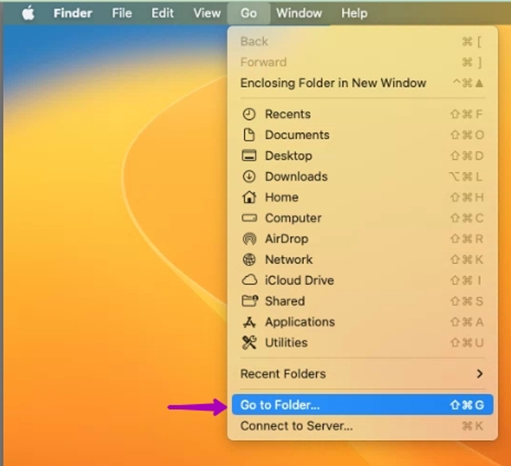Open the View menu in menu bar
This screenshot has width=511, height=466.
click(207, 13)
